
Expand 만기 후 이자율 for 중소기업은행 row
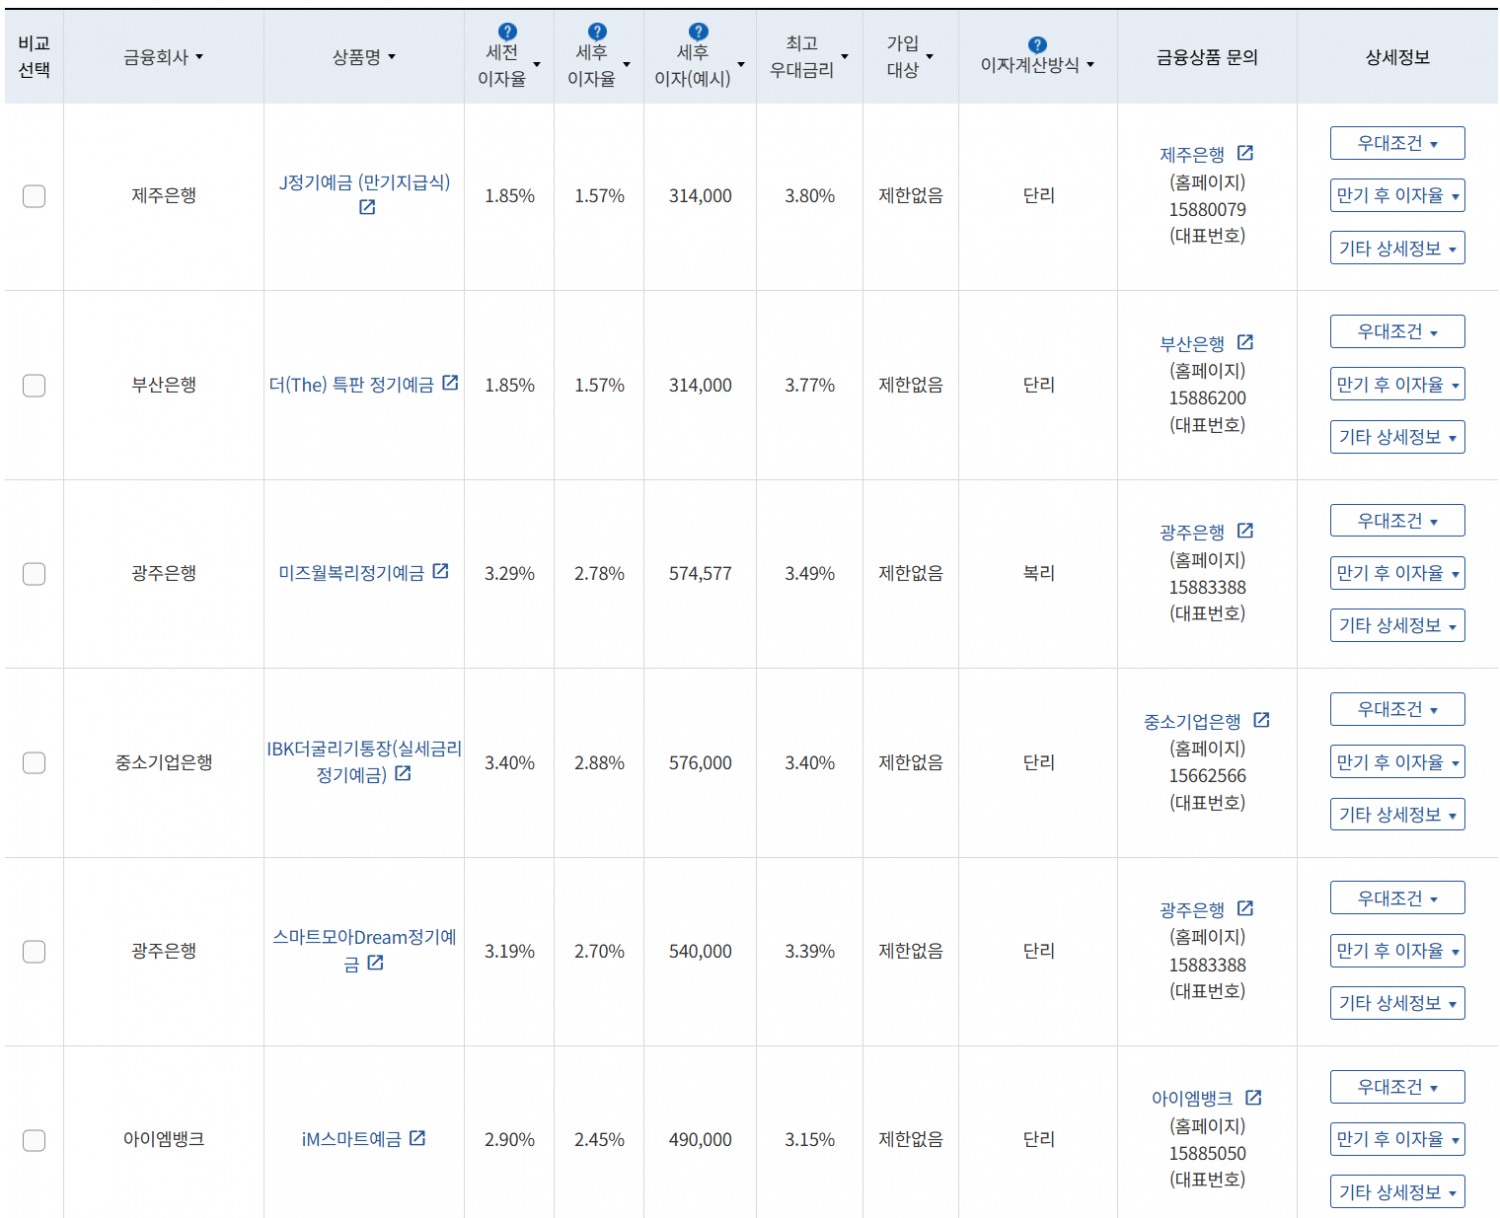coord(1397,762)
